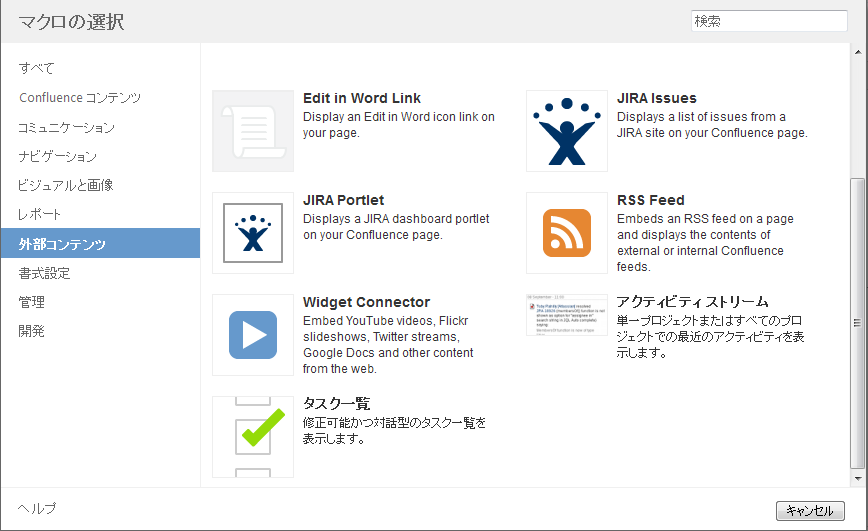Click the scrollbar up arrow

857,52
